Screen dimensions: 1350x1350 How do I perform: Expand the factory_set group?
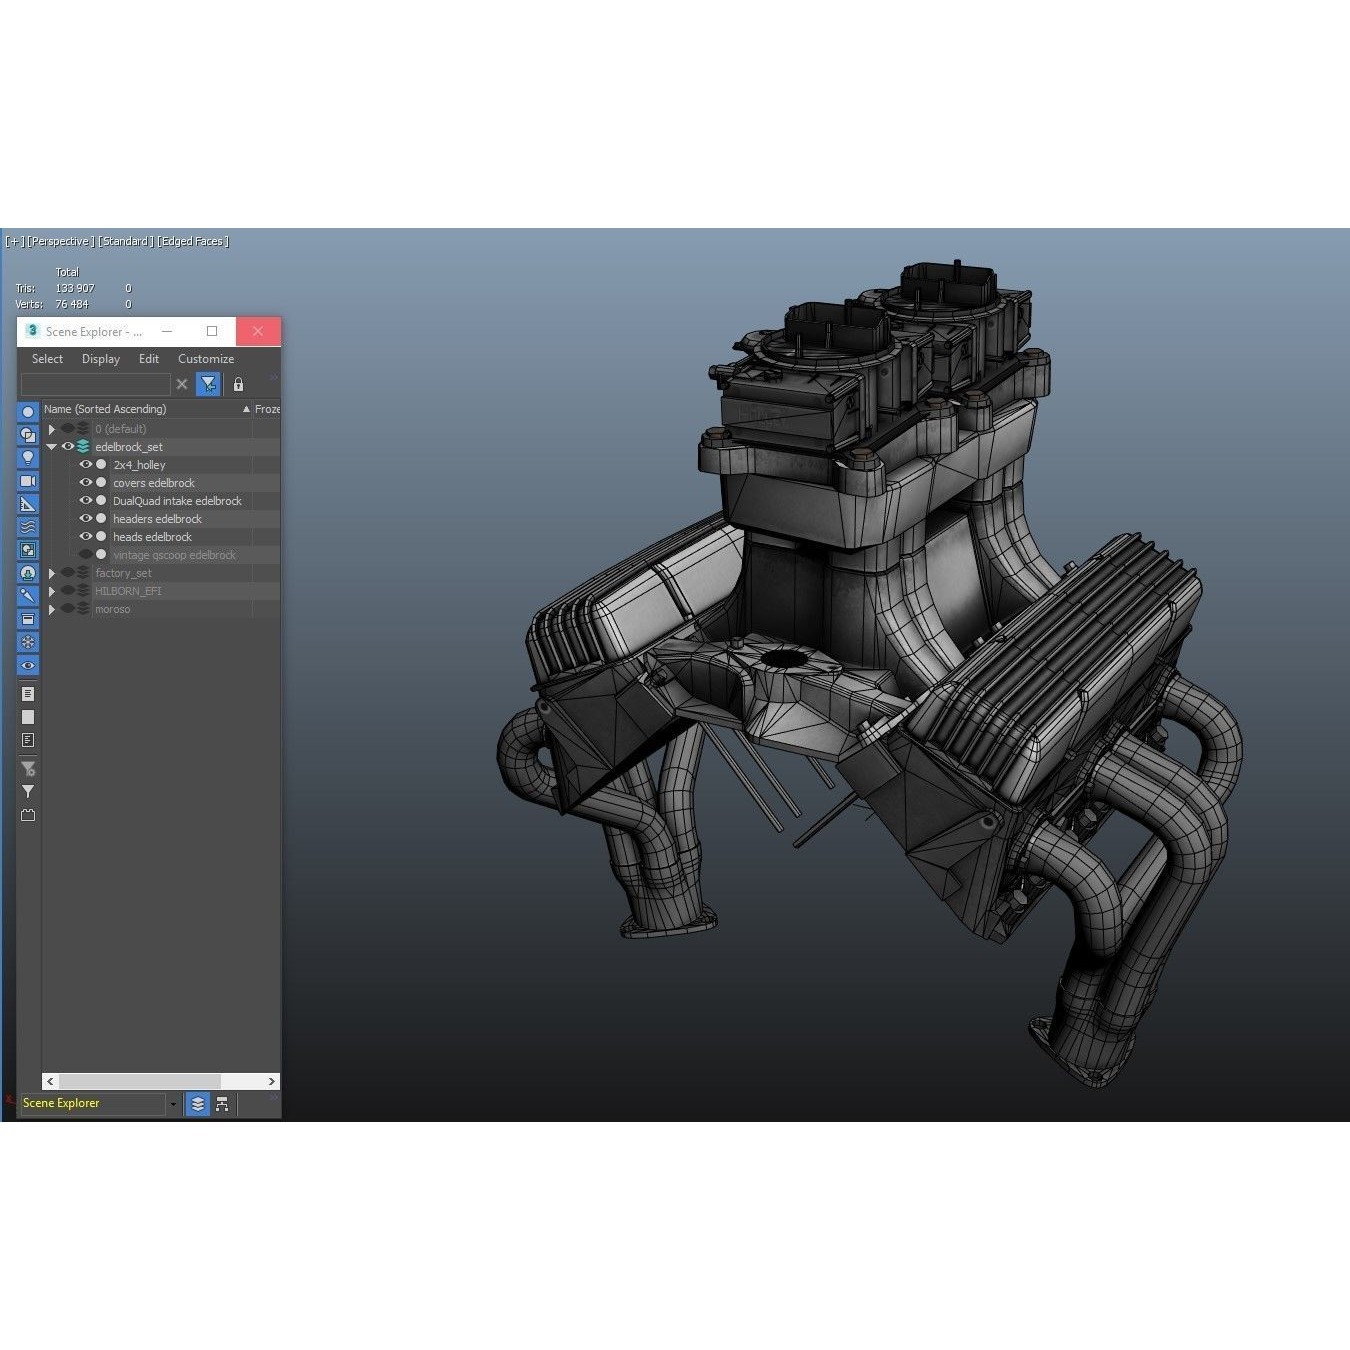[x=51, y=572]
